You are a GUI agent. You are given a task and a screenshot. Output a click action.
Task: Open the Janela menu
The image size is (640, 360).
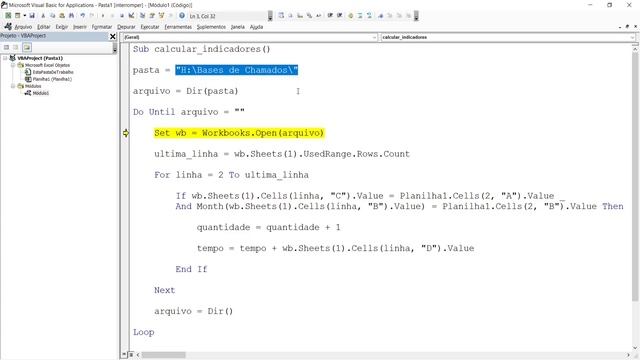point(238,27)
